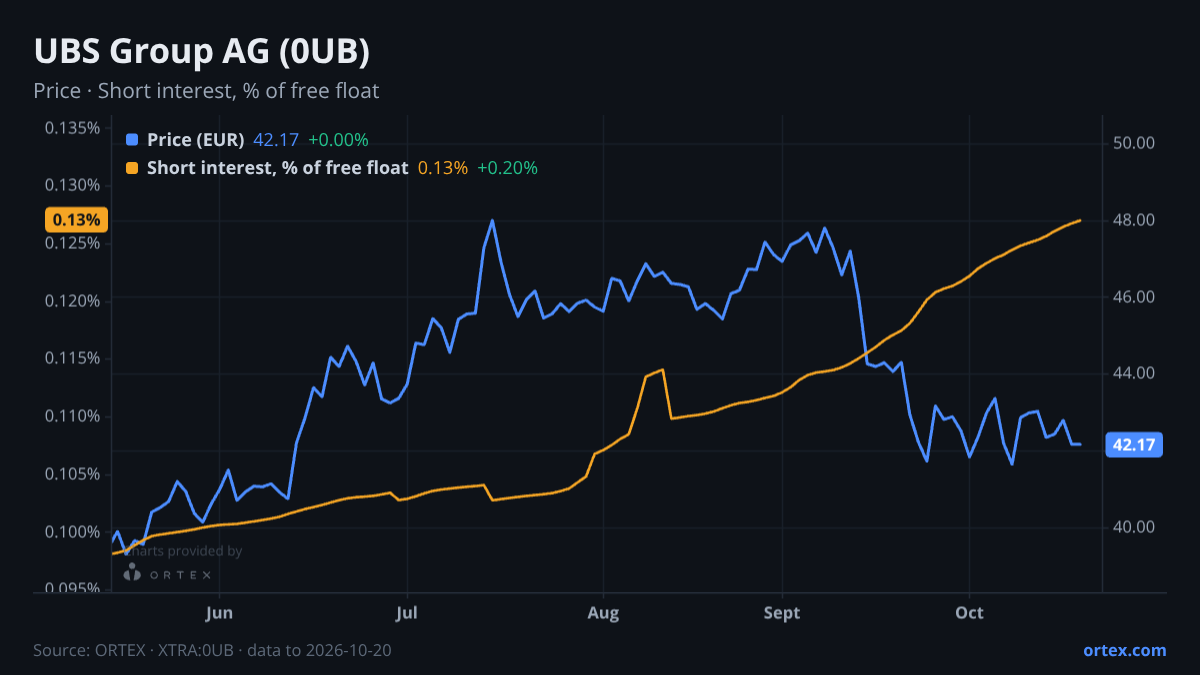
Task: Click the Oct x-axis label
Action: [x=969, y=612]
